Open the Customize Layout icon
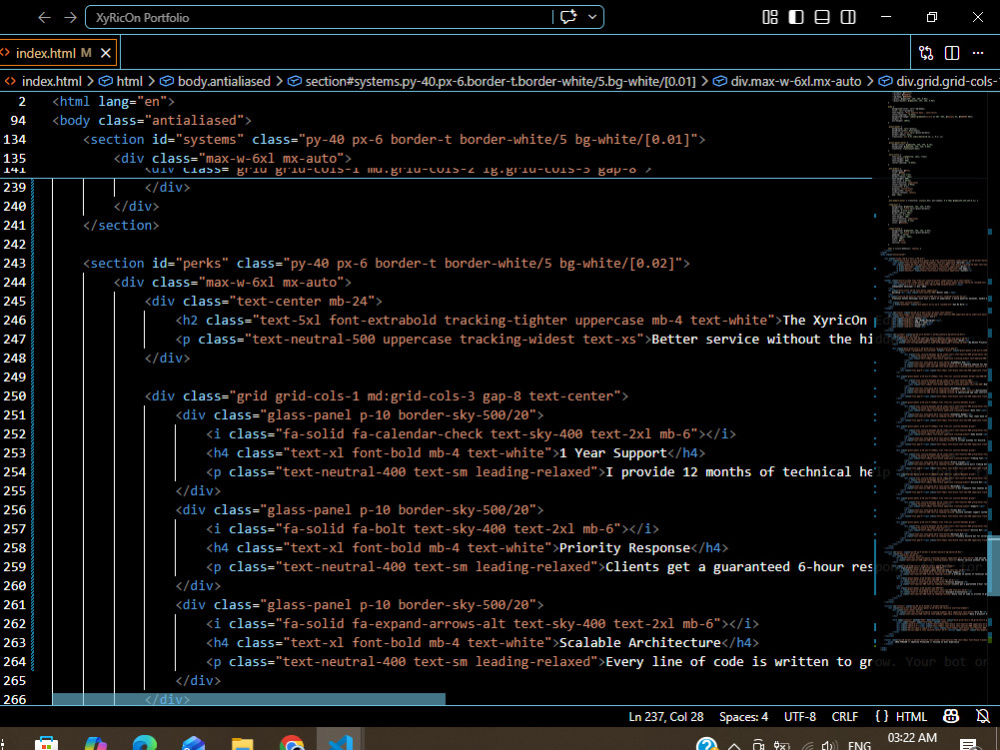This screenshot has height=750, width=1000. coord(770,17)
